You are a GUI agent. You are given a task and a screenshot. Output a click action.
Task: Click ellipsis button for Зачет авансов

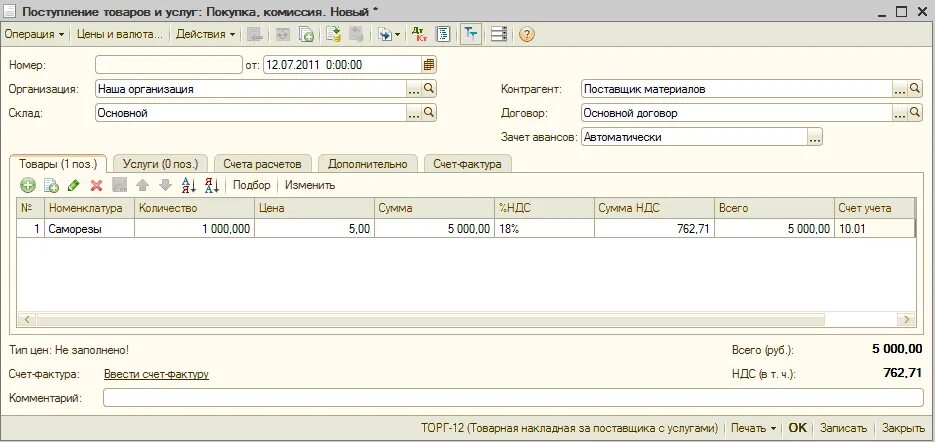pos(815,137)
